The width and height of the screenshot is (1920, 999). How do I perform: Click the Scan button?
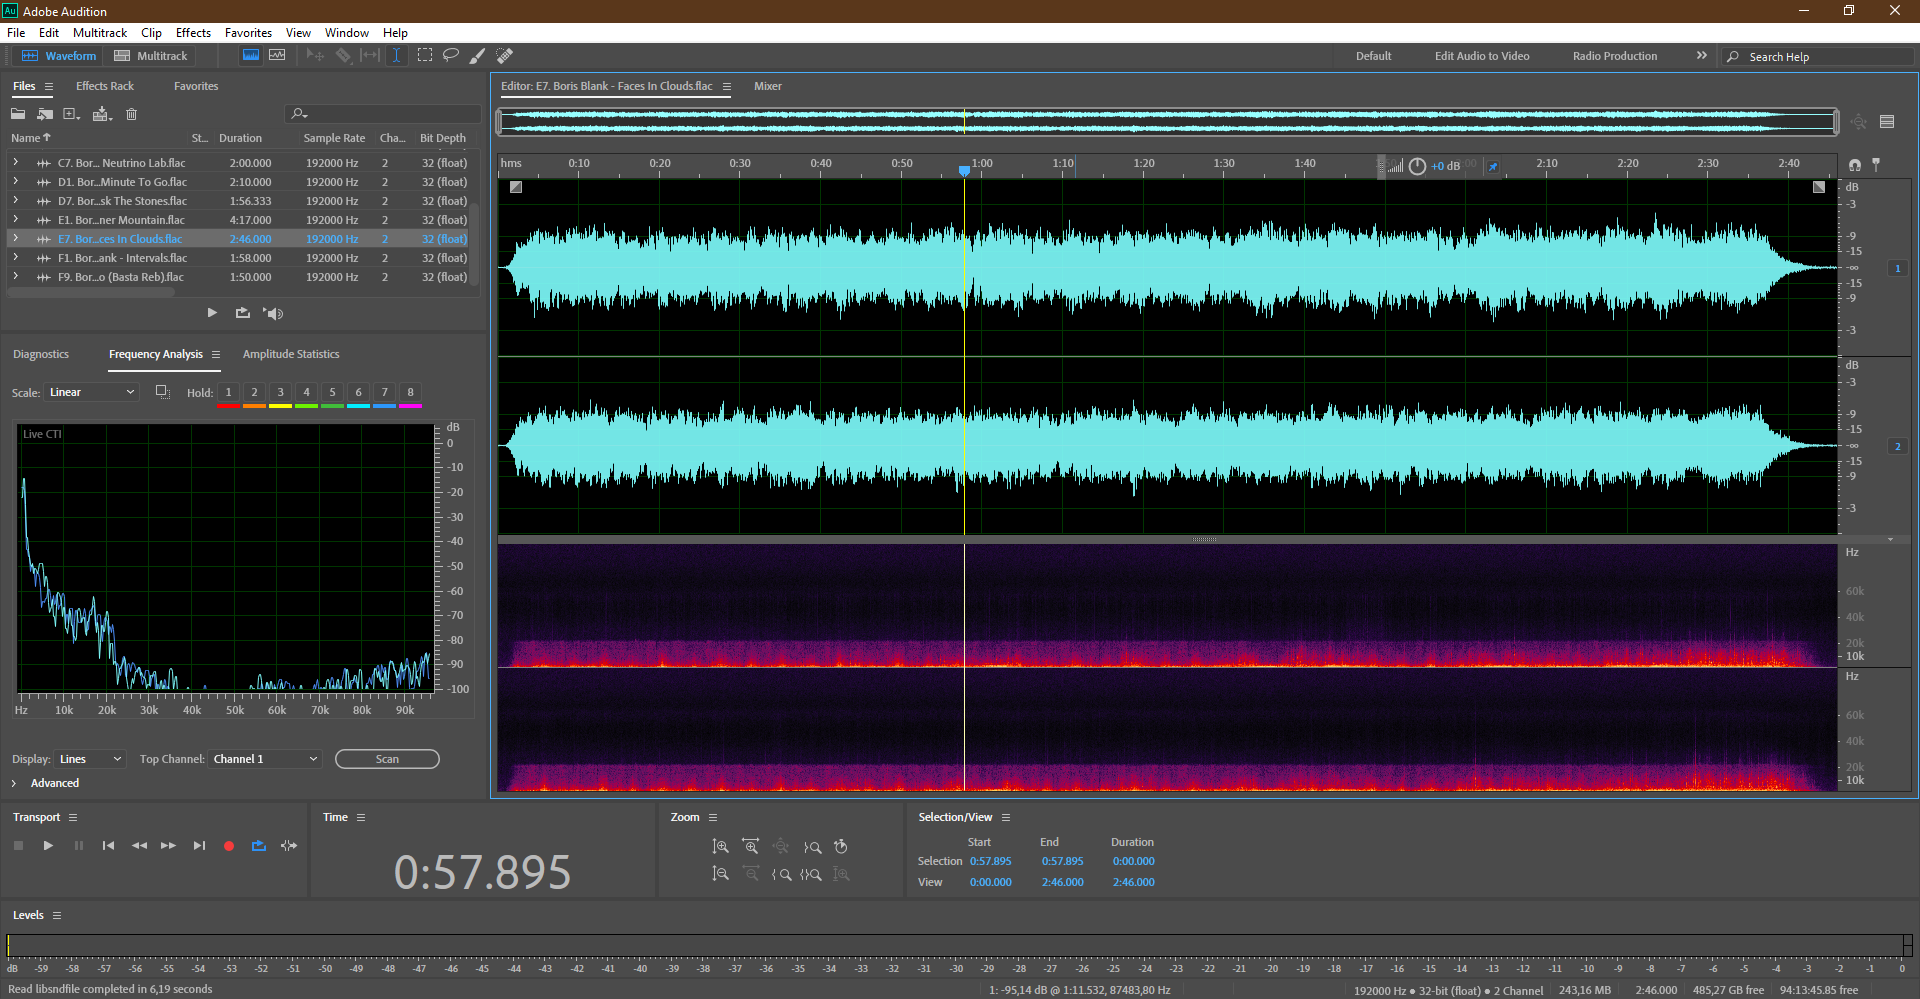coord(387,759)
